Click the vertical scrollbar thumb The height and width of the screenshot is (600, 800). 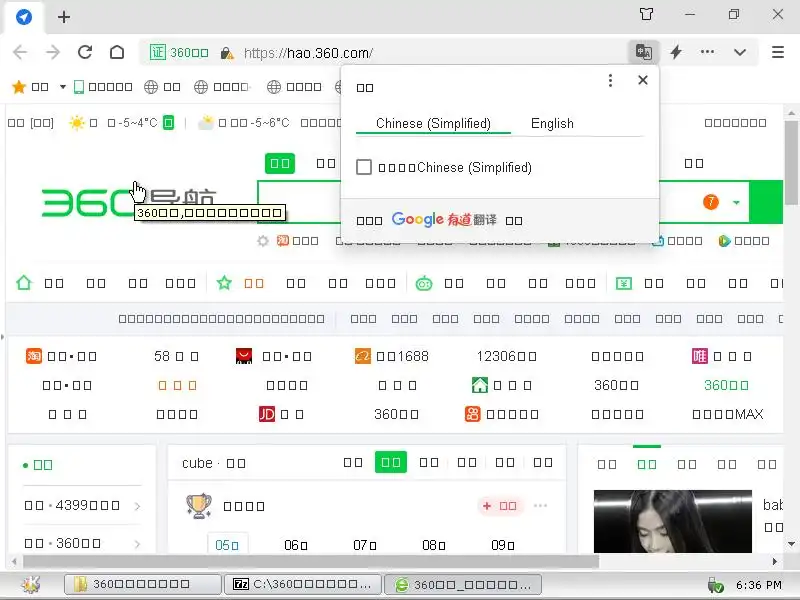[791, 162]
